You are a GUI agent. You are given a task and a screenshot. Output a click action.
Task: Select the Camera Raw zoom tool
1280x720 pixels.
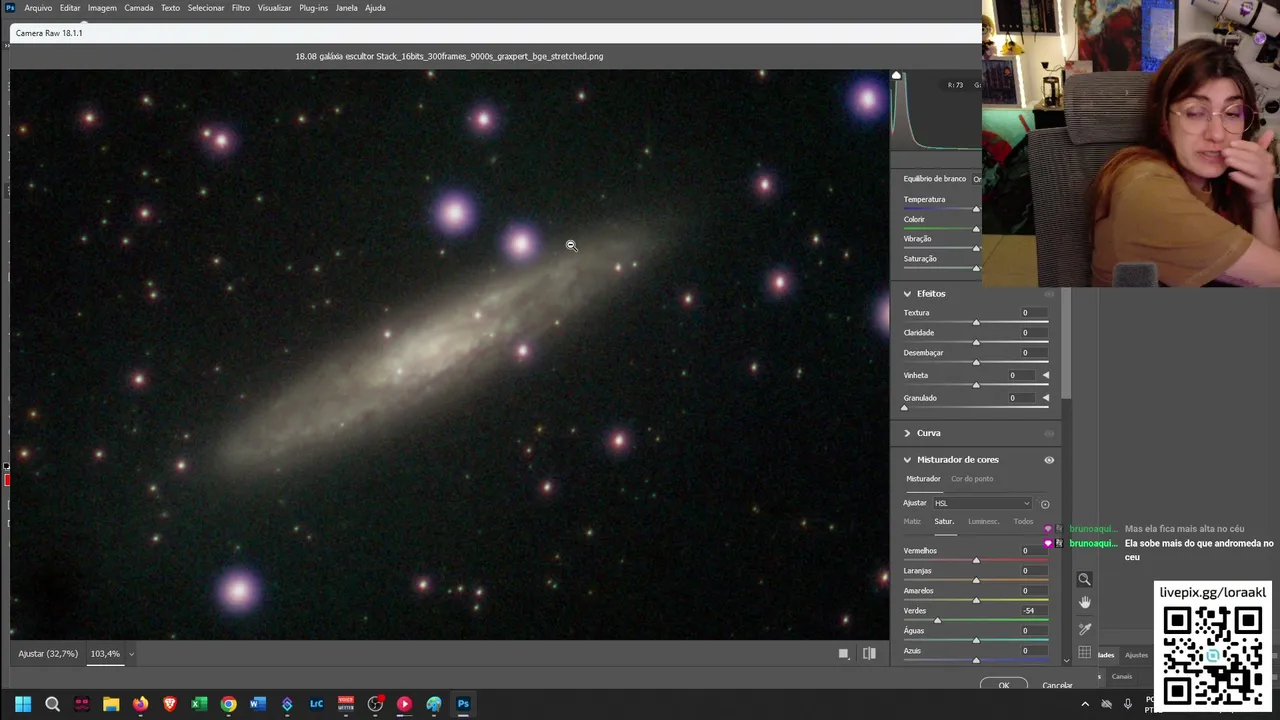coord(1084,579)
